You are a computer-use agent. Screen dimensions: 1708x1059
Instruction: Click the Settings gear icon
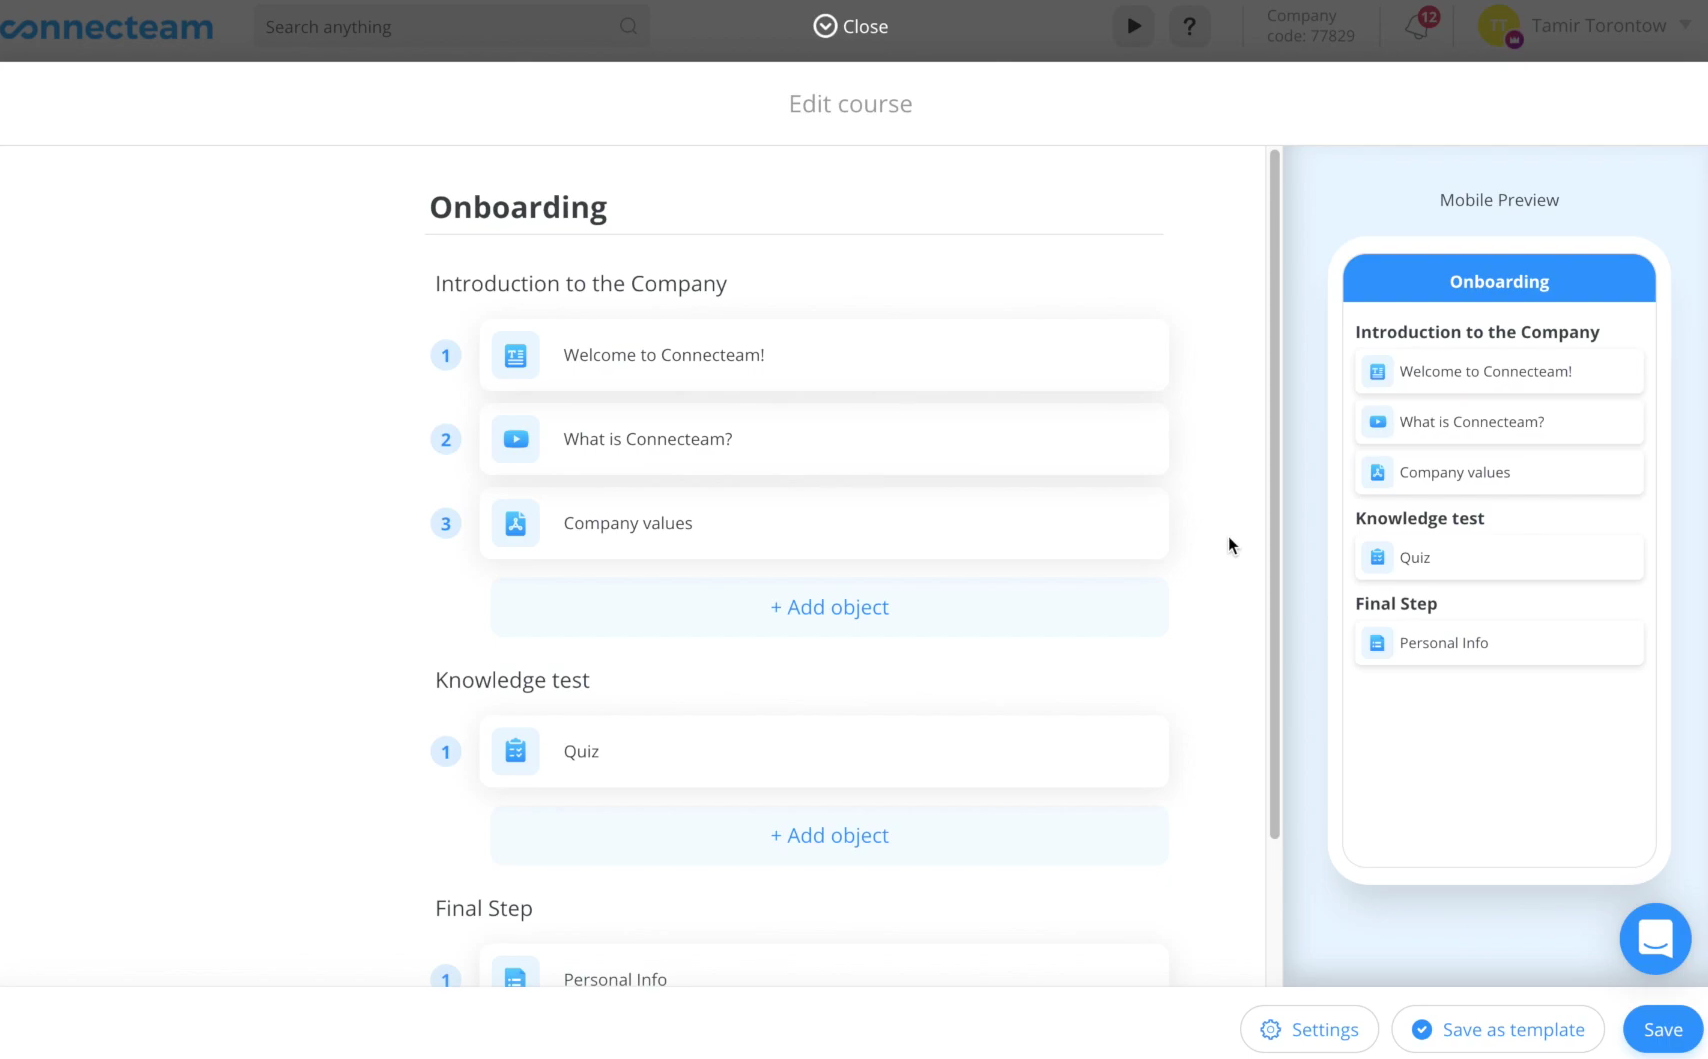click(1270, 1029)
